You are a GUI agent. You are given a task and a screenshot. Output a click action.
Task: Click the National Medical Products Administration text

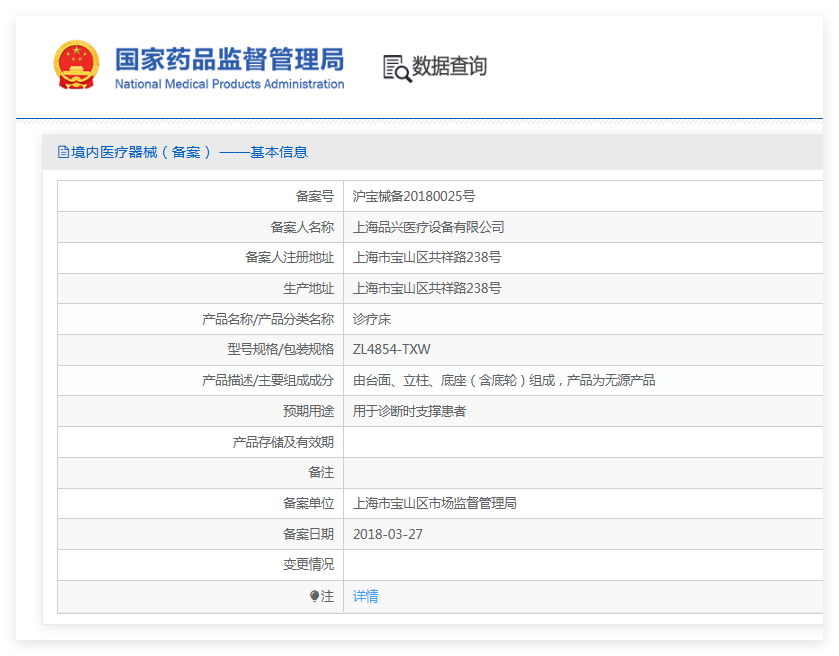[x=230, y=84]
